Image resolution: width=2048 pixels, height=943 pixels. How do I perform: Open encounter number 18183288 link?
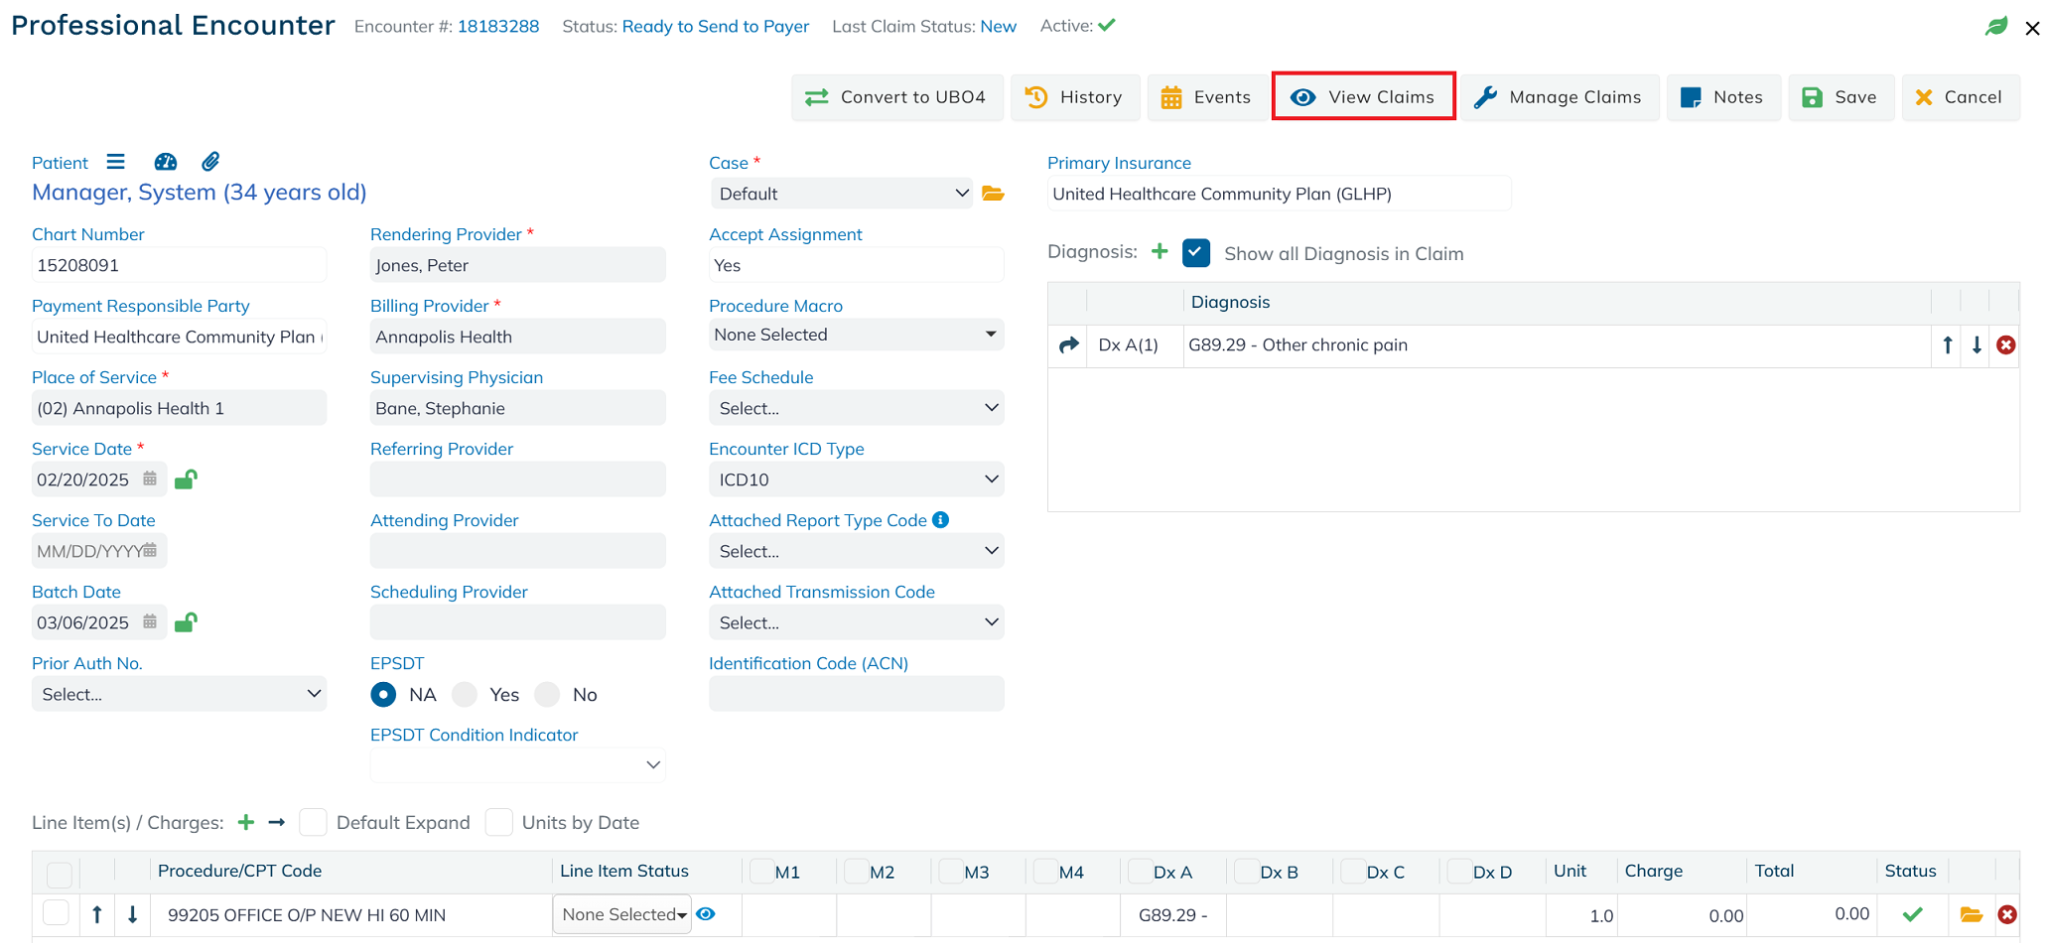498,26
